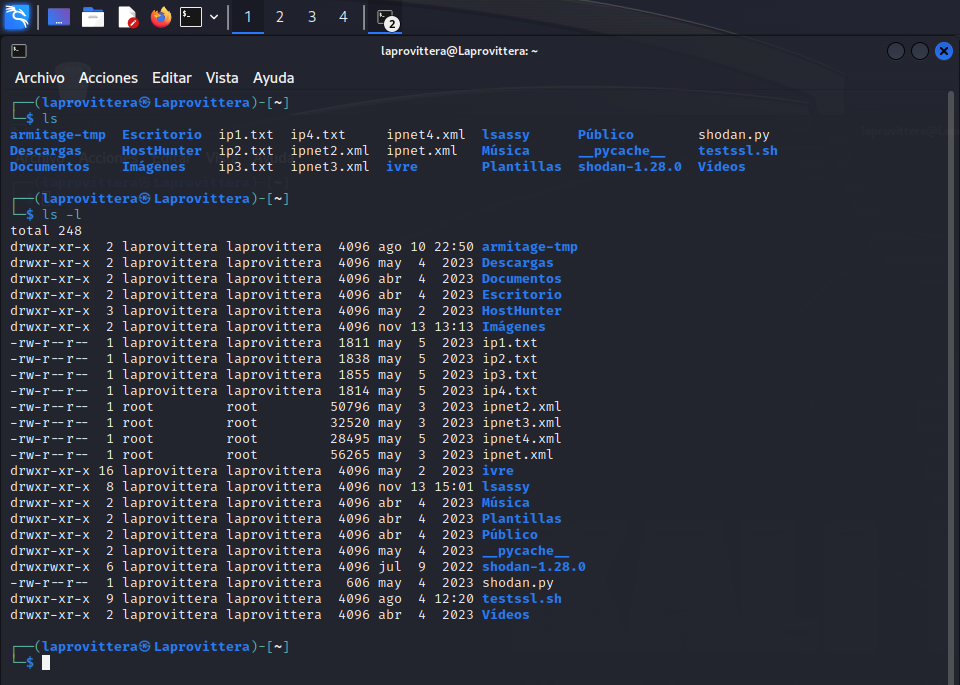Click the show desktop panel icon
This screenshot has width=960, height=685.
pos(59,17)
